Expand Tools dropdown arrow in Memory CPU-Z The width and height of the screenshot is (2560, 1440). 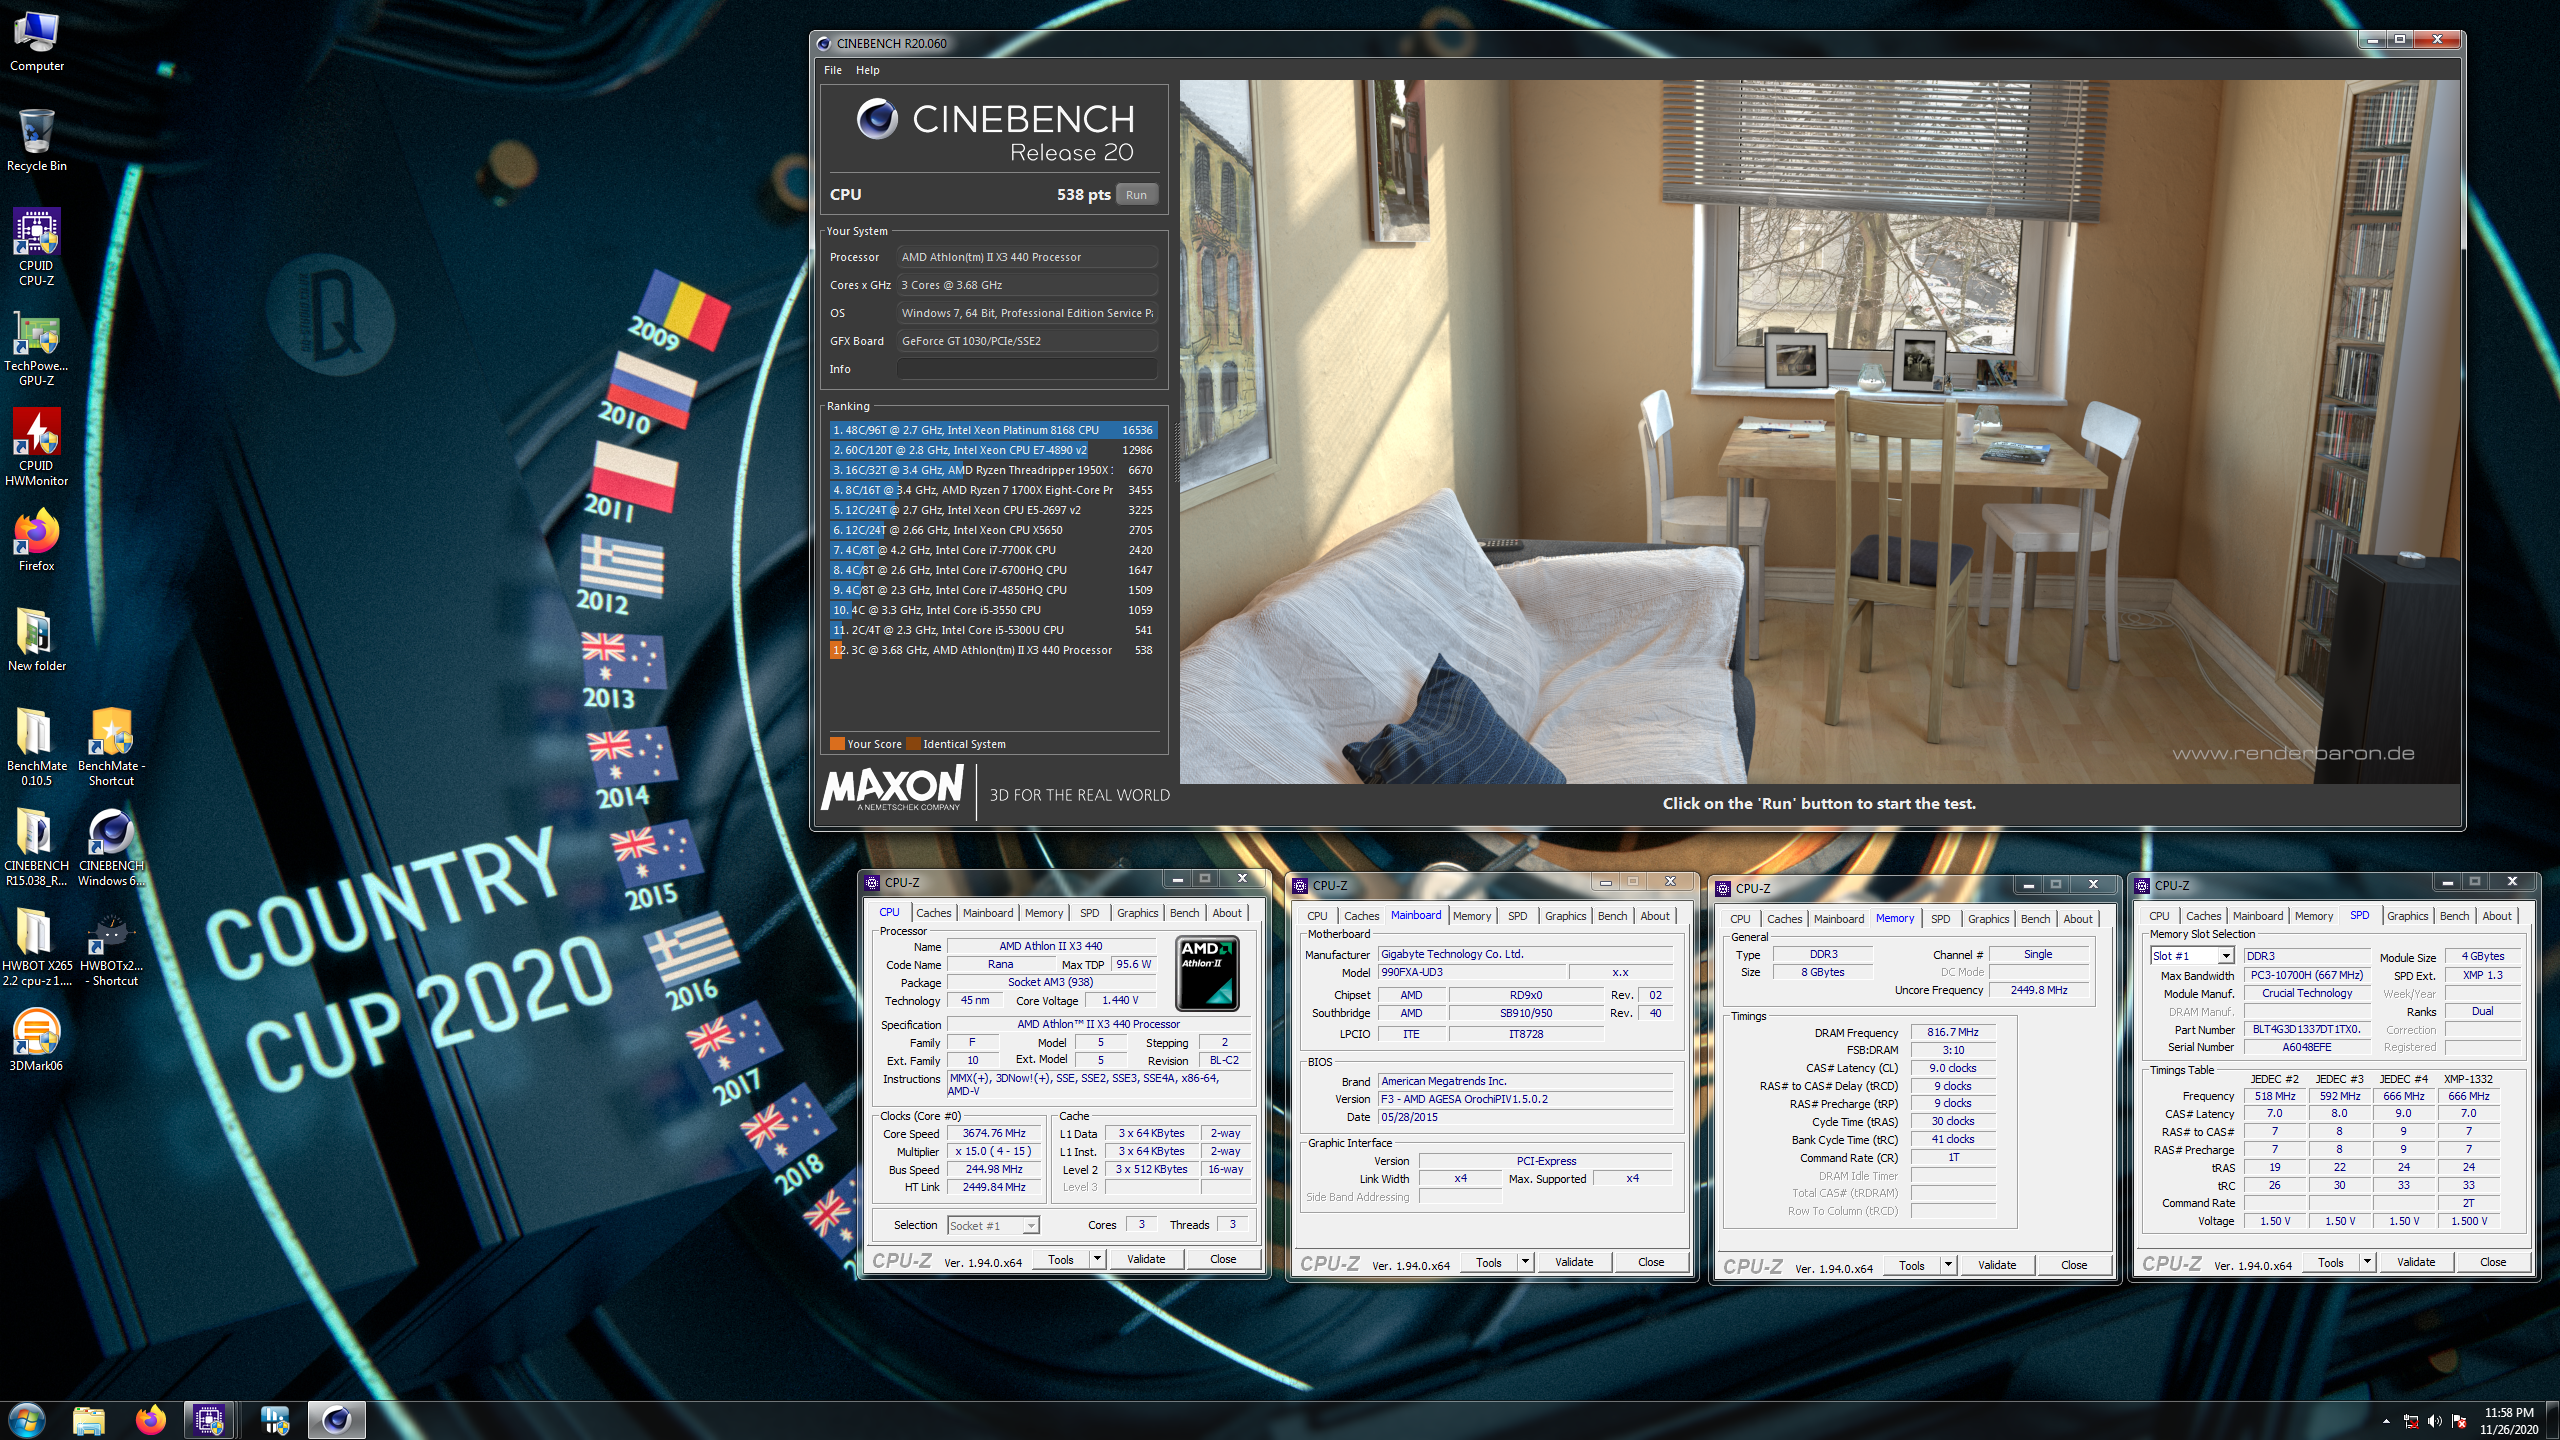coord(1948,1266)
